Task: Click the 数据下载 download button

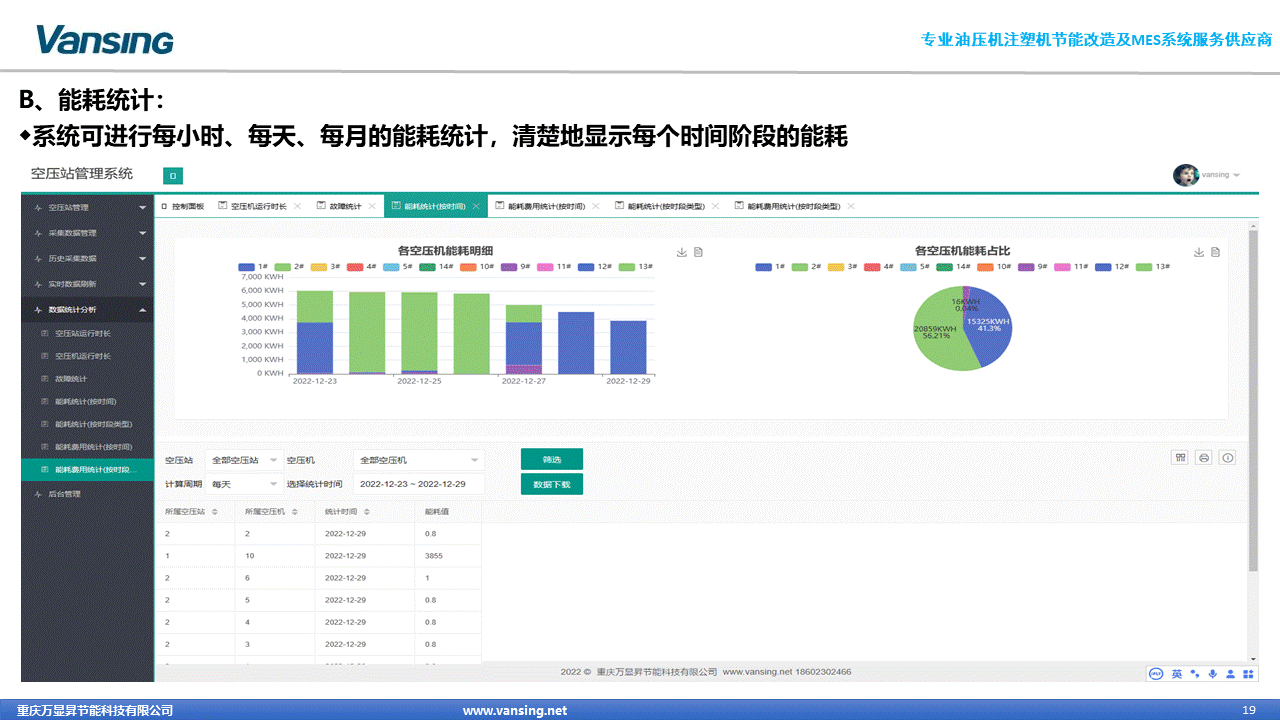Action: pos(551,484)
